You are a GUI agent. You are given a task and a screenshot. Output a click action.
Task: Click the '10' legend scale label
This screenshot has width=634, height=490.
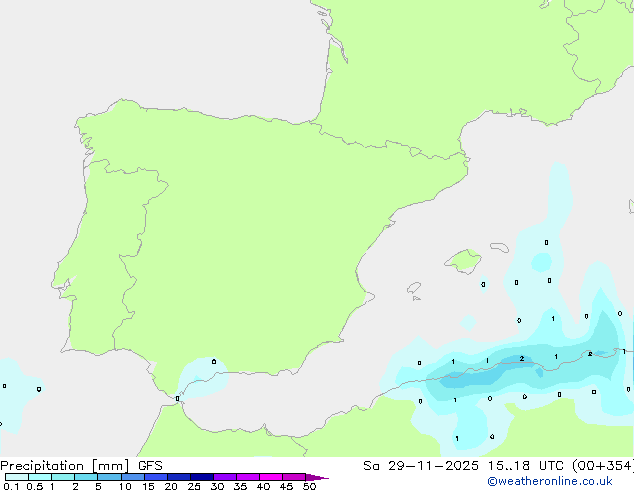point(125,486)
